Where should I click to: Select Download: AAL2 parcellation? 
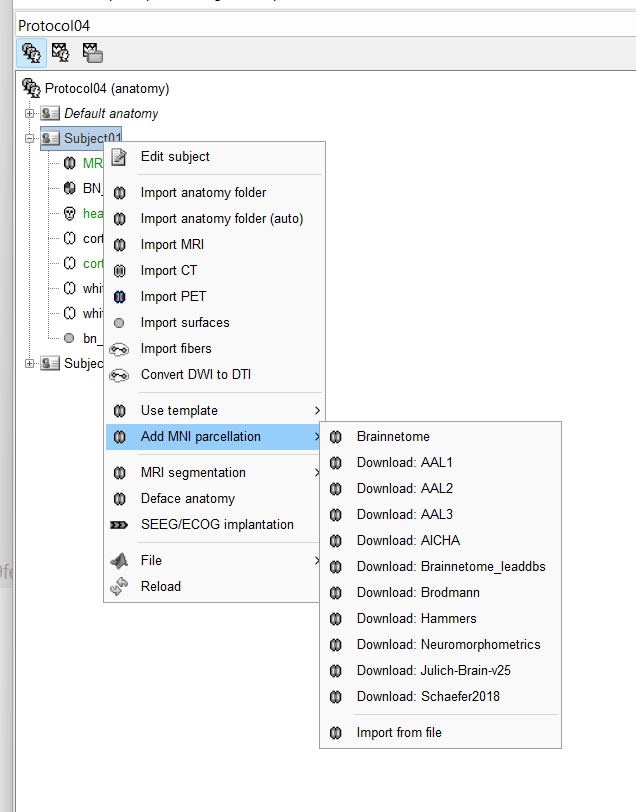pyautogui.click(x=440, y=488)
